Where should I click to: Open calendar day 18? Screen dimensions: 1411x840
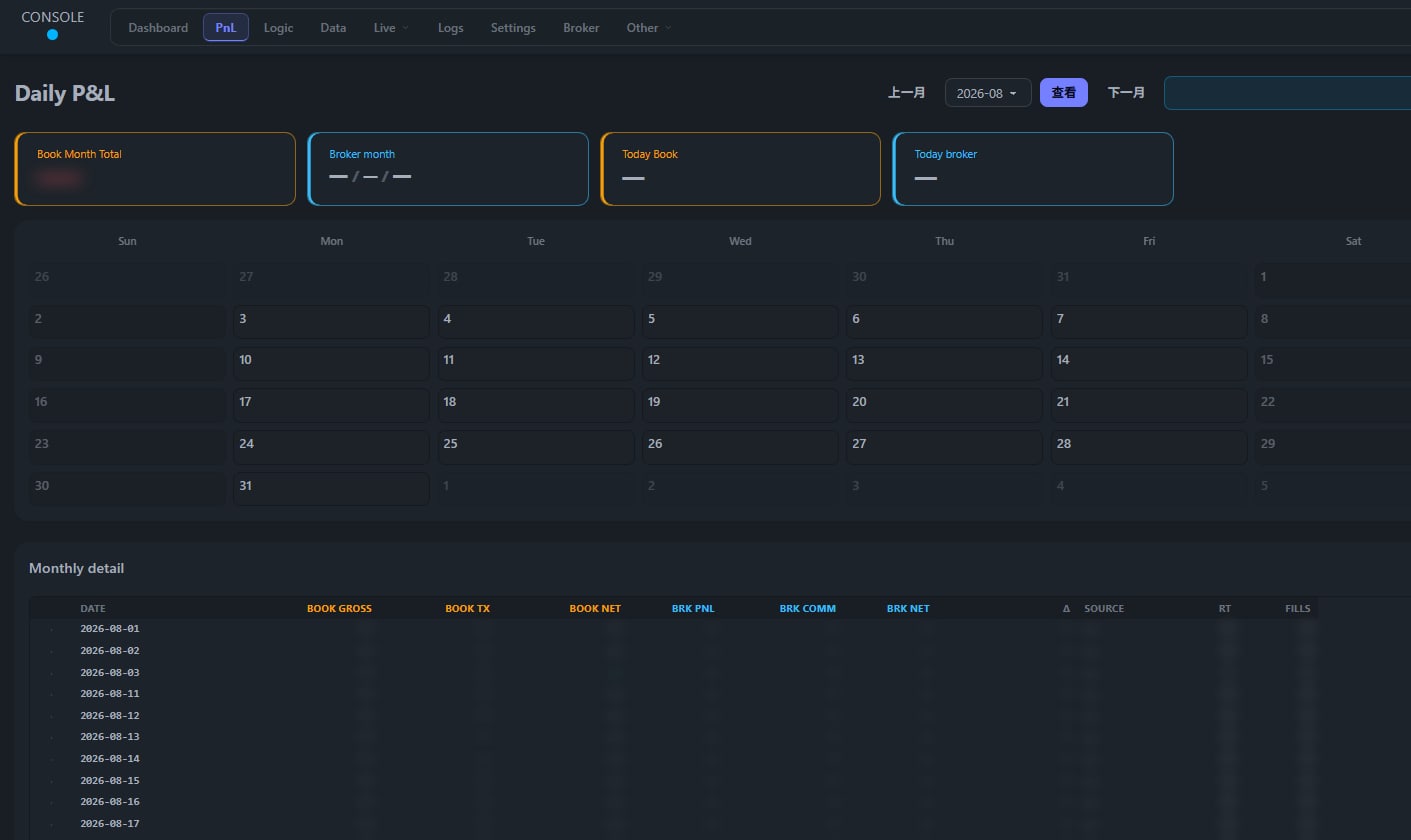click(536, 405)
